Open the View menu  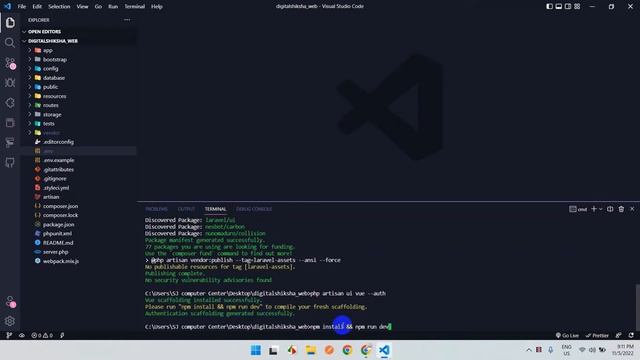(82, 7)
